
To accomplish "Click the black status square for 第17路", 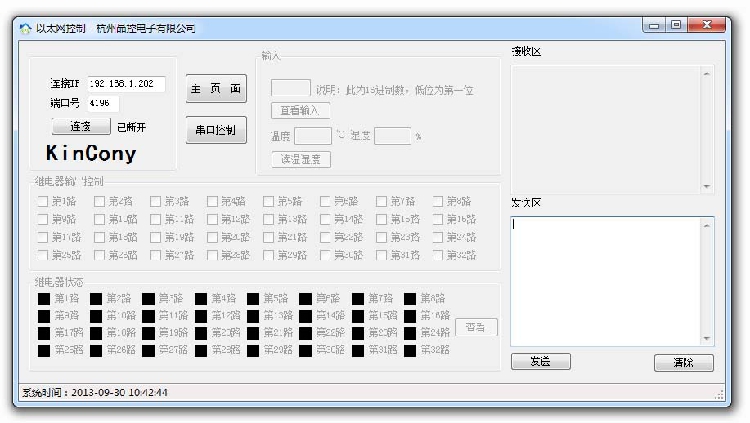I will pos(44,333).
